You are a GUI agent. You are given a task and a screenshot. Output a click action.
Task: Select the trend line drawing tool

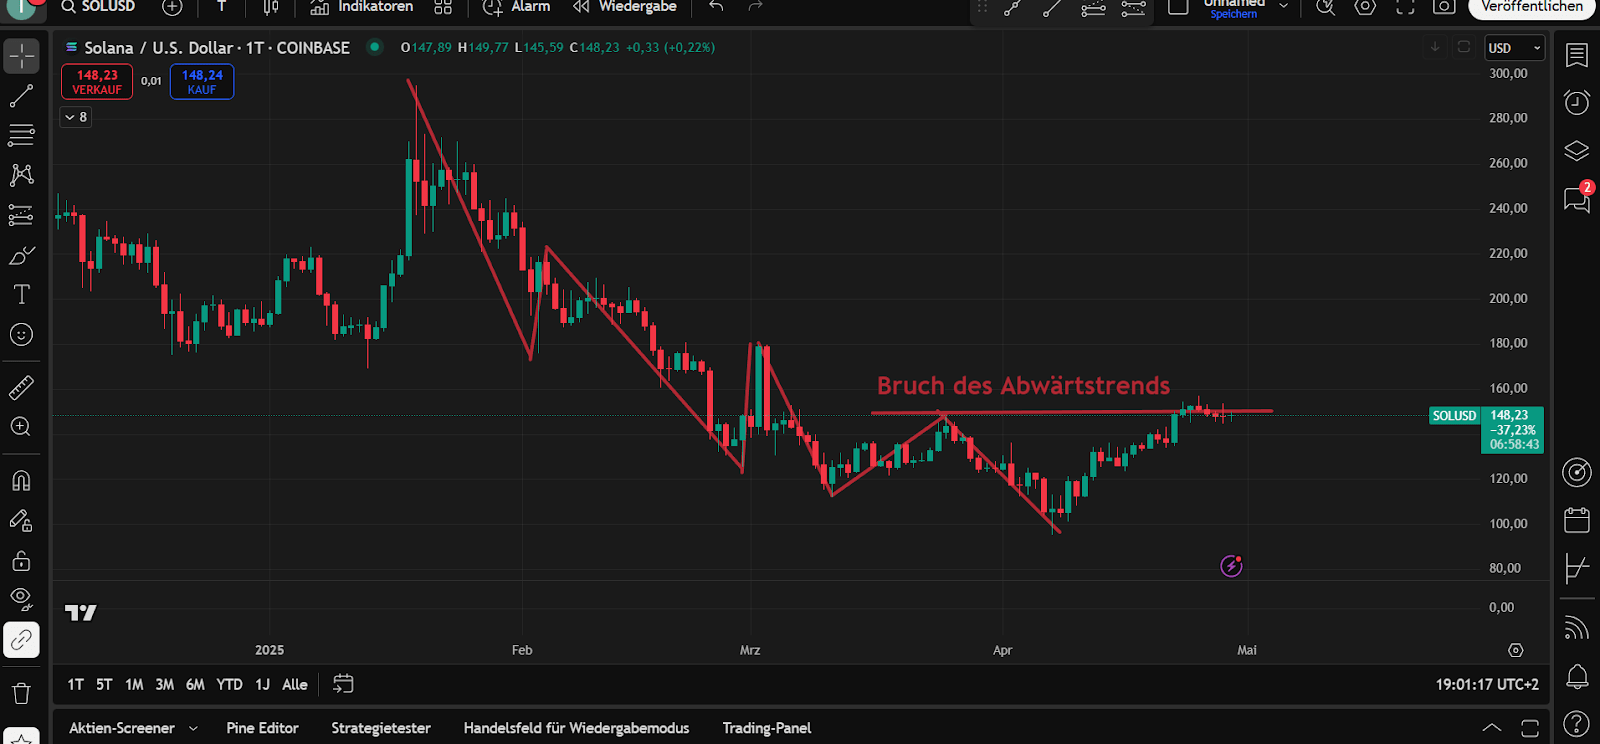coord(21,96)
